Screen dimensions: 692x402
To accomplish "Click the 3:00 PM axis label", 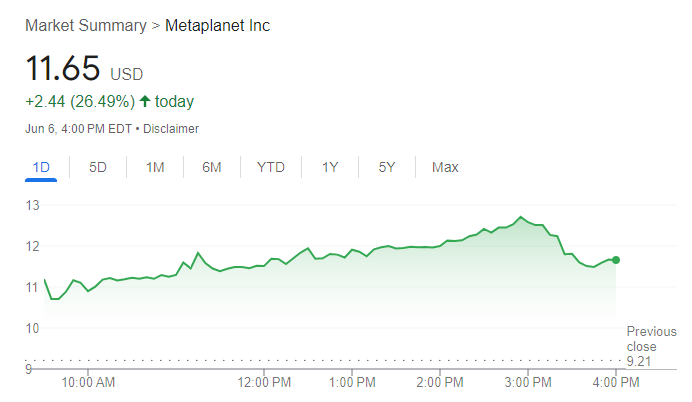I will pos(528,381).
